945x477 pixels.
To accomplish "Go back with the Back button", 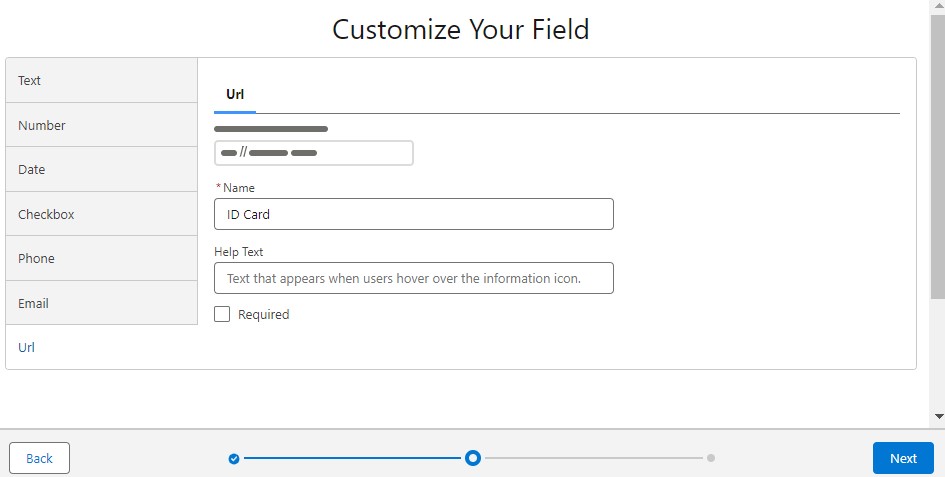I will [39, 458].
